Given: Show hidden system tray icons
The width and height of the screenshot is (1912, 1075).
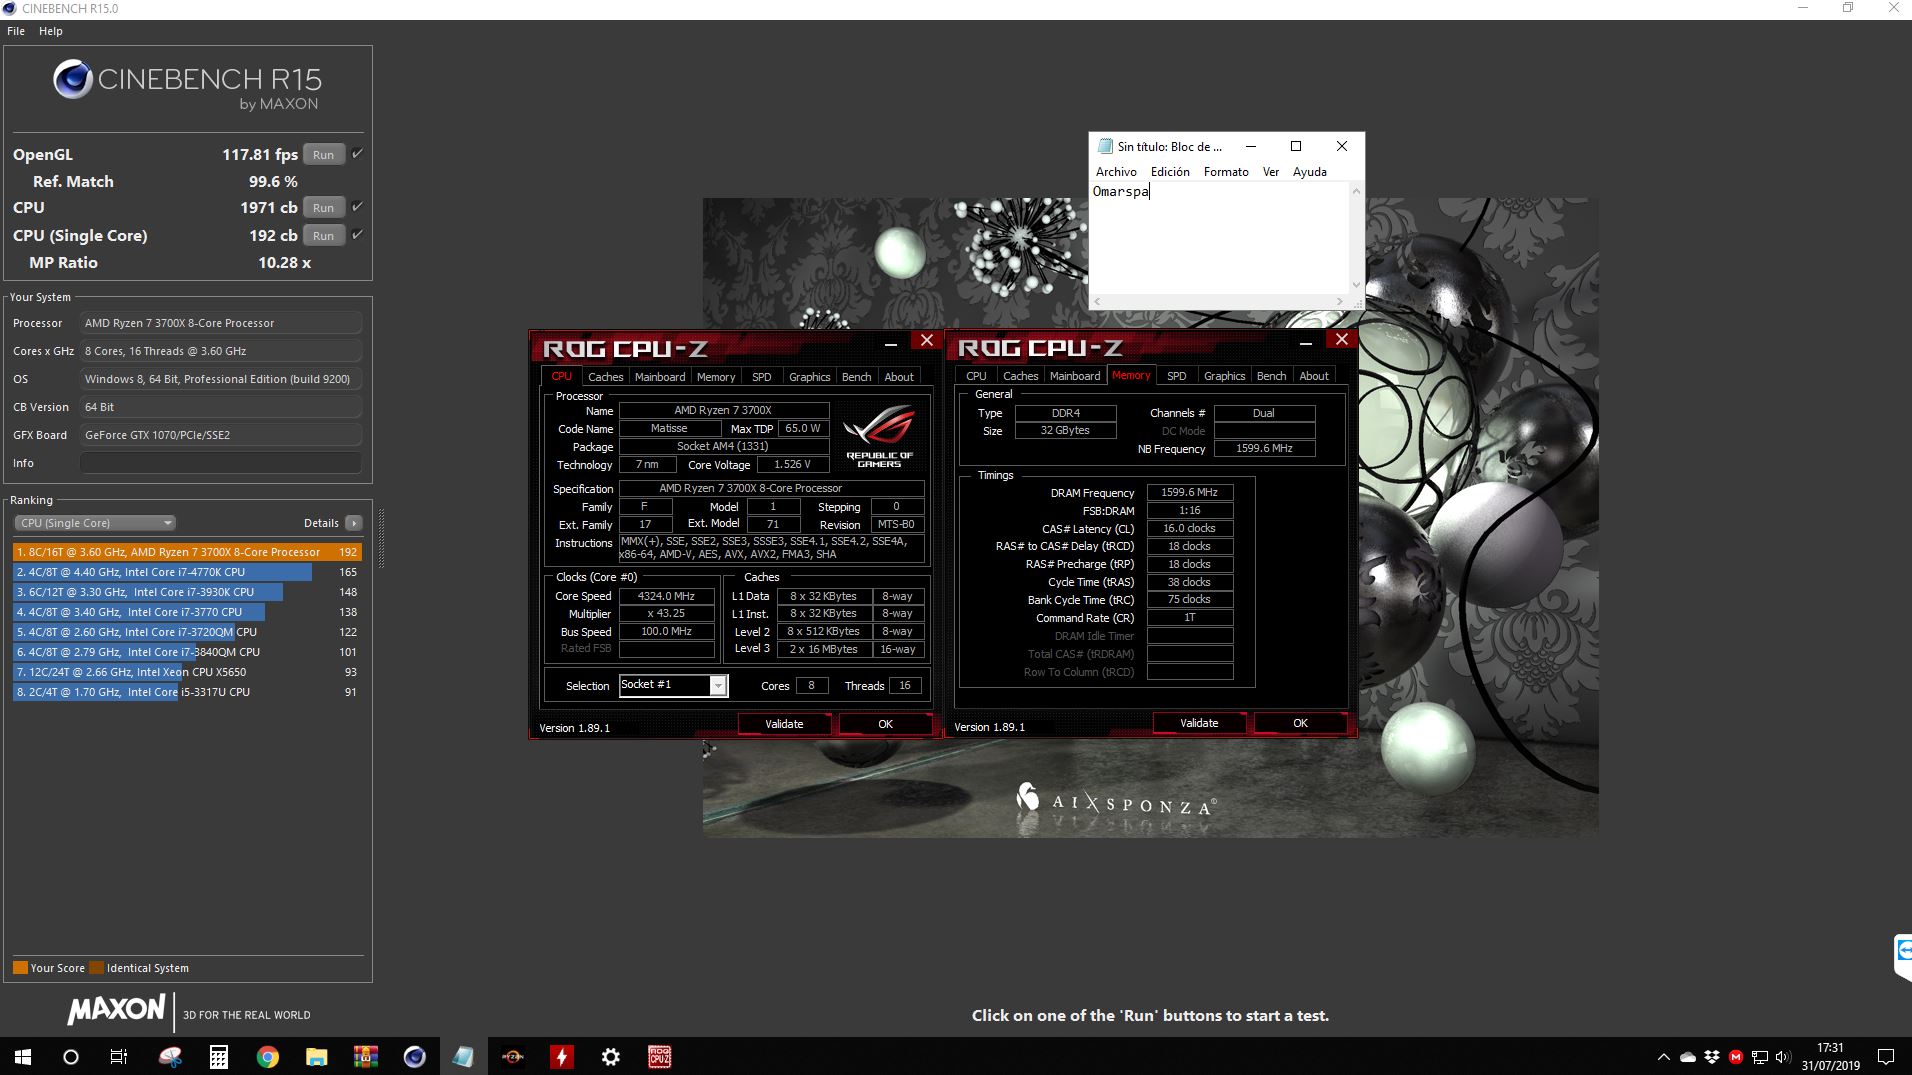Looking at the screenshot, I should click(x=1663, y=1057).
